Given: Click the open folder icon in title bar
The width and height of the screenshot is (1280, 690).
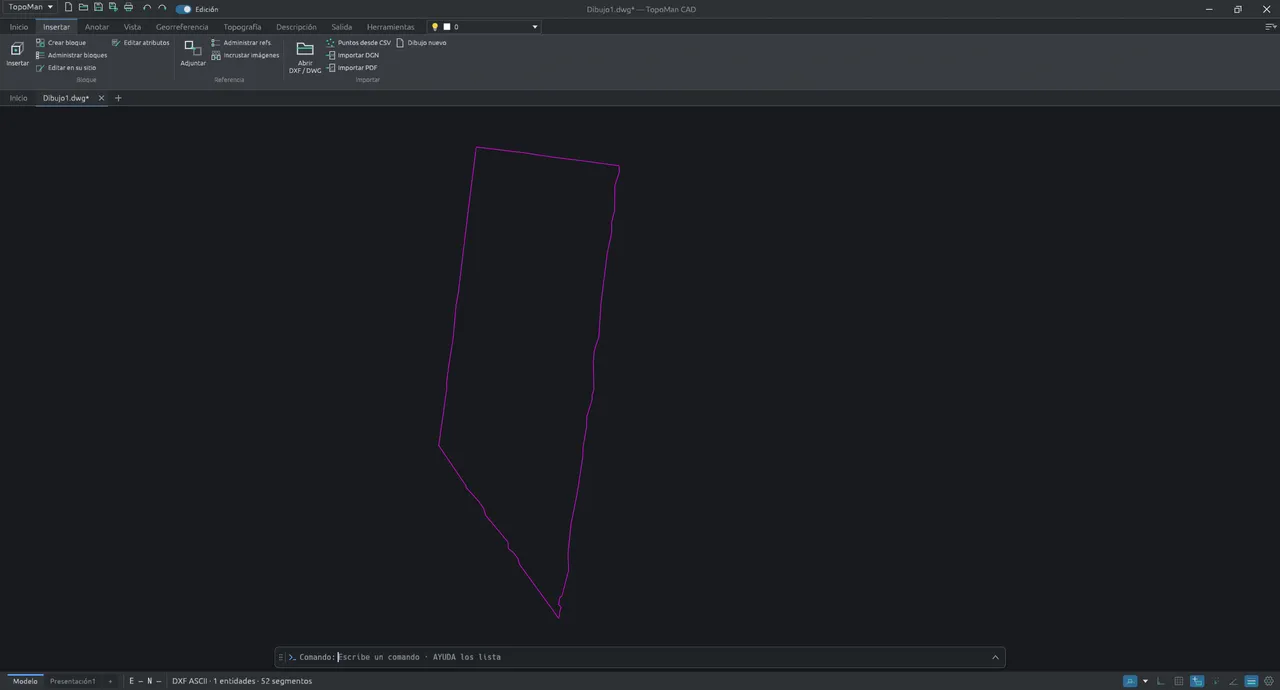Looking at the screenshot, I should [x=83, y=8].
